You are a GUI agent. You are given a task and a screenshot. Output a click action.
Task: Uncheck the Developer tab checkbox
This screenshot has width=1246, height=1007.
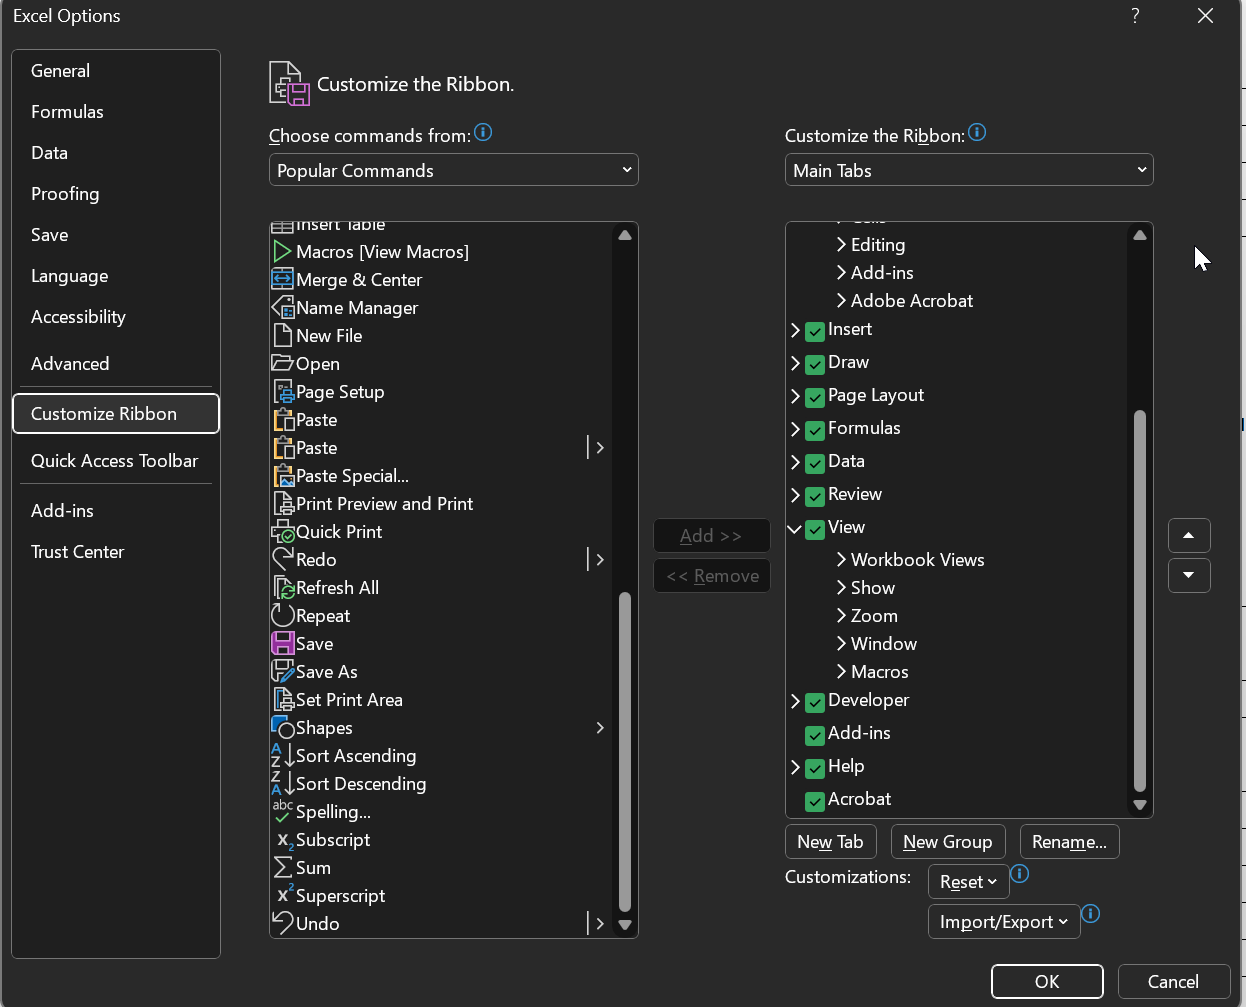tap(815, 702)
